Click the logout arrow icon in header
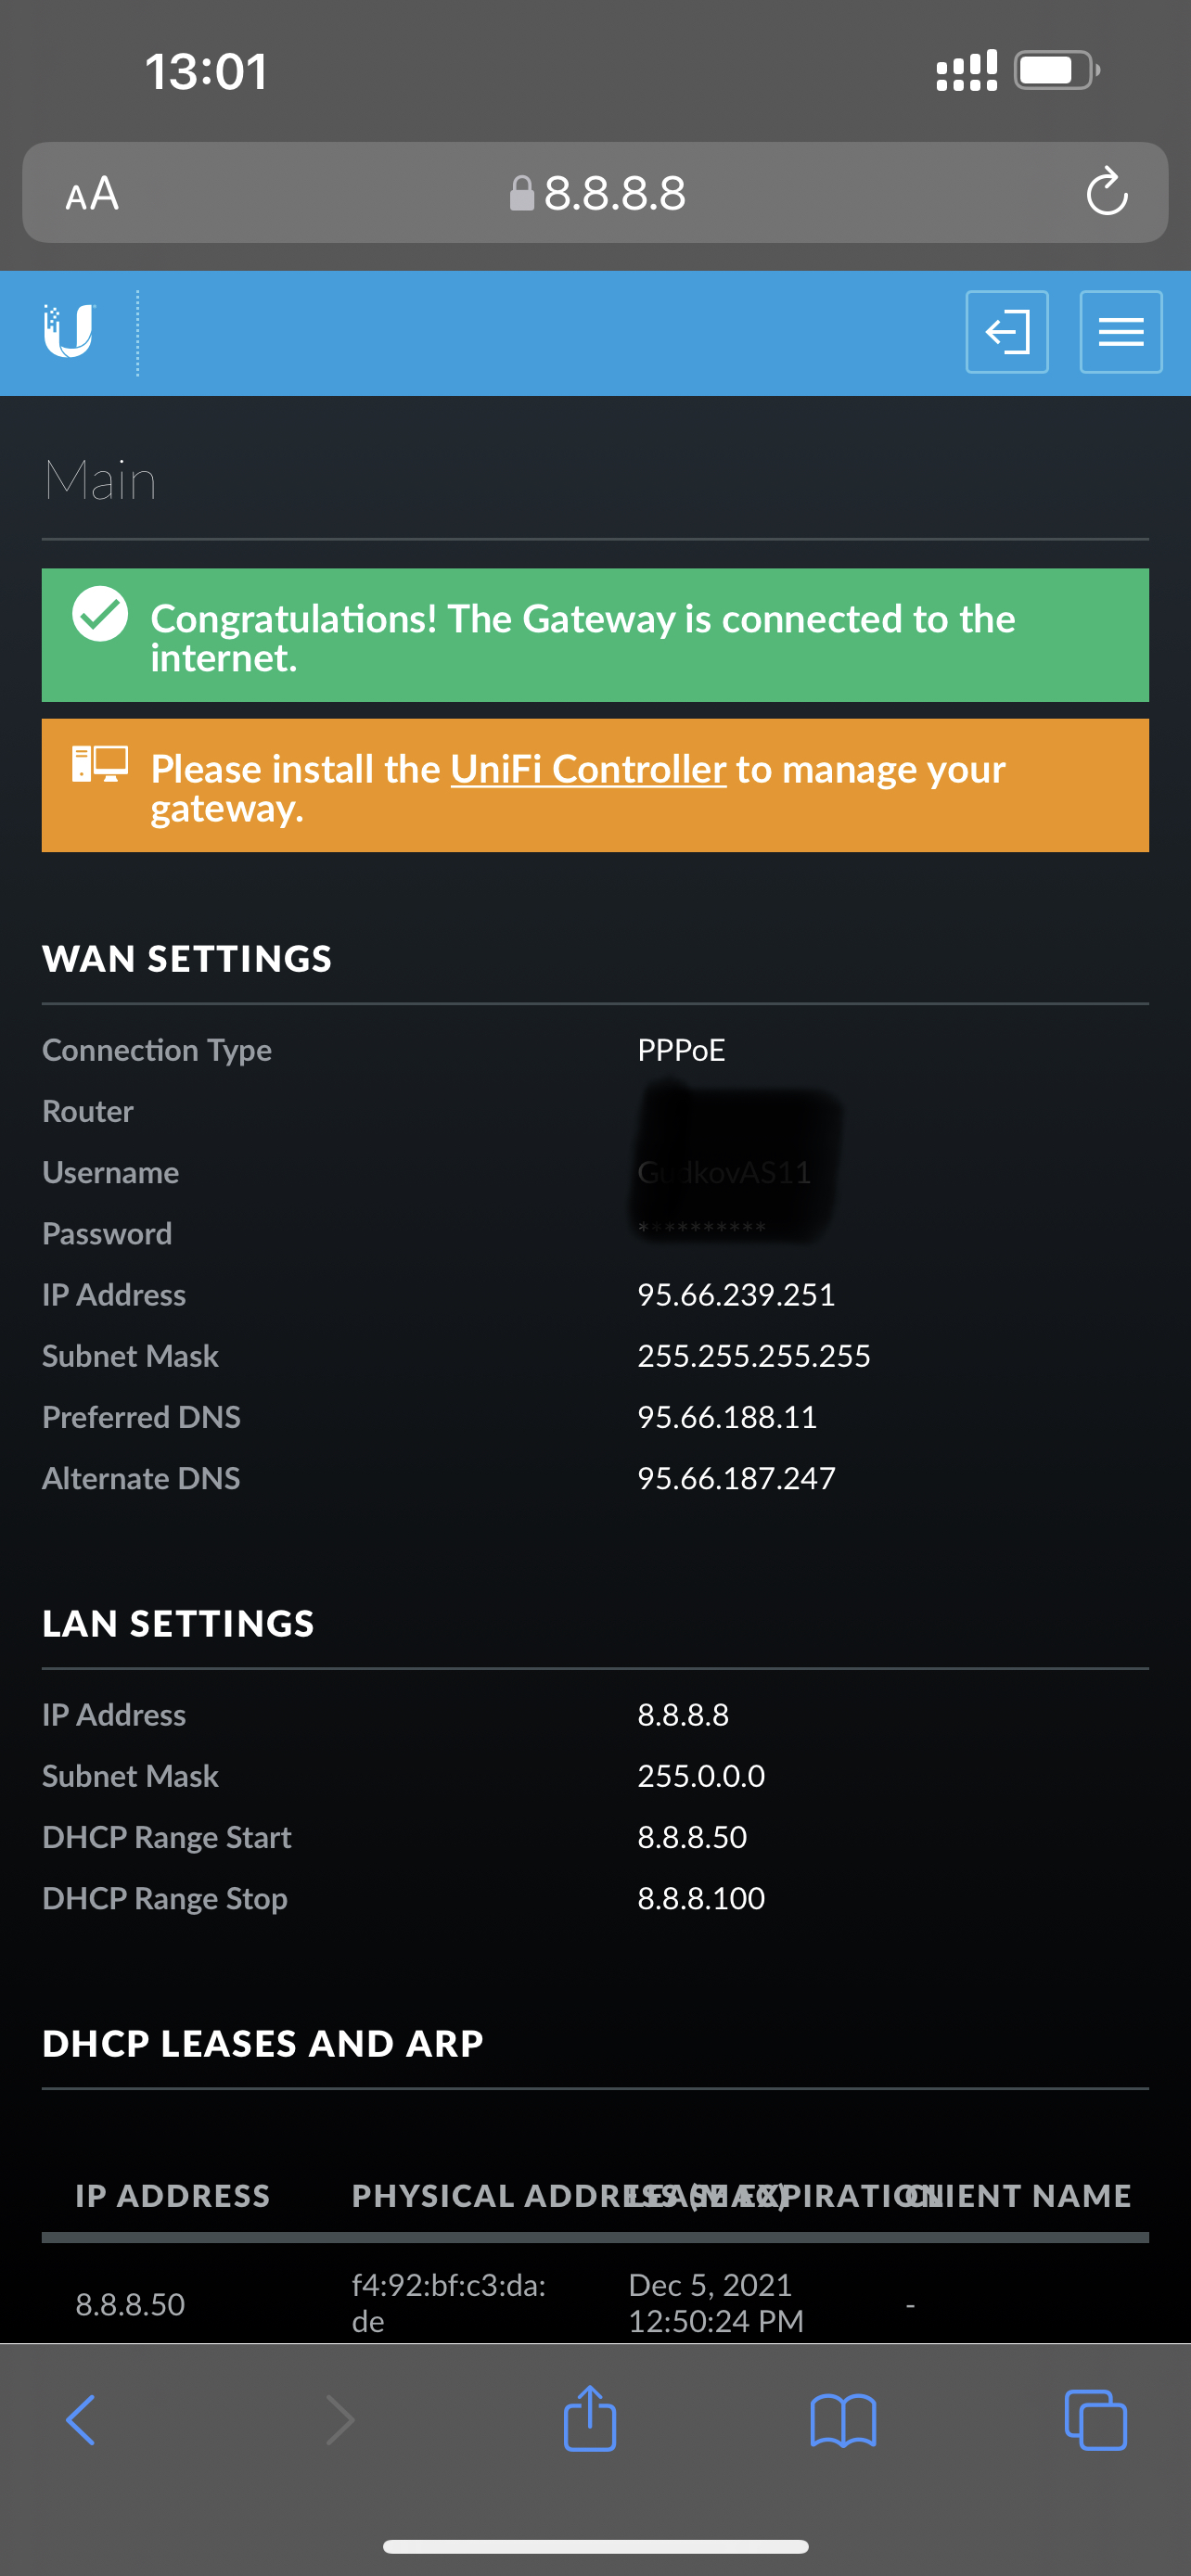Viewport: 1191px width, 2576px height. click(1007, 332)
